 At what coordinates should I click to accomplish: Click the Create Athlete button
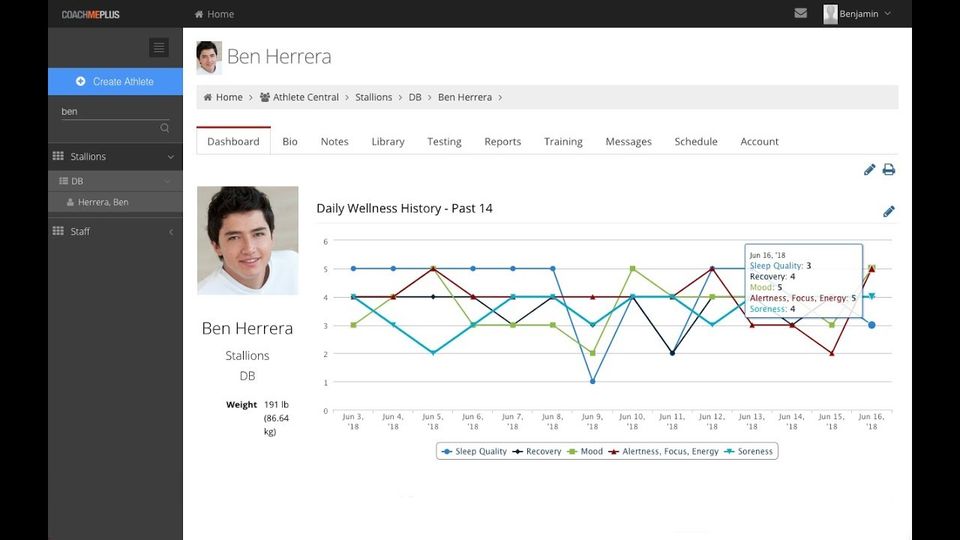pos(115,82)
